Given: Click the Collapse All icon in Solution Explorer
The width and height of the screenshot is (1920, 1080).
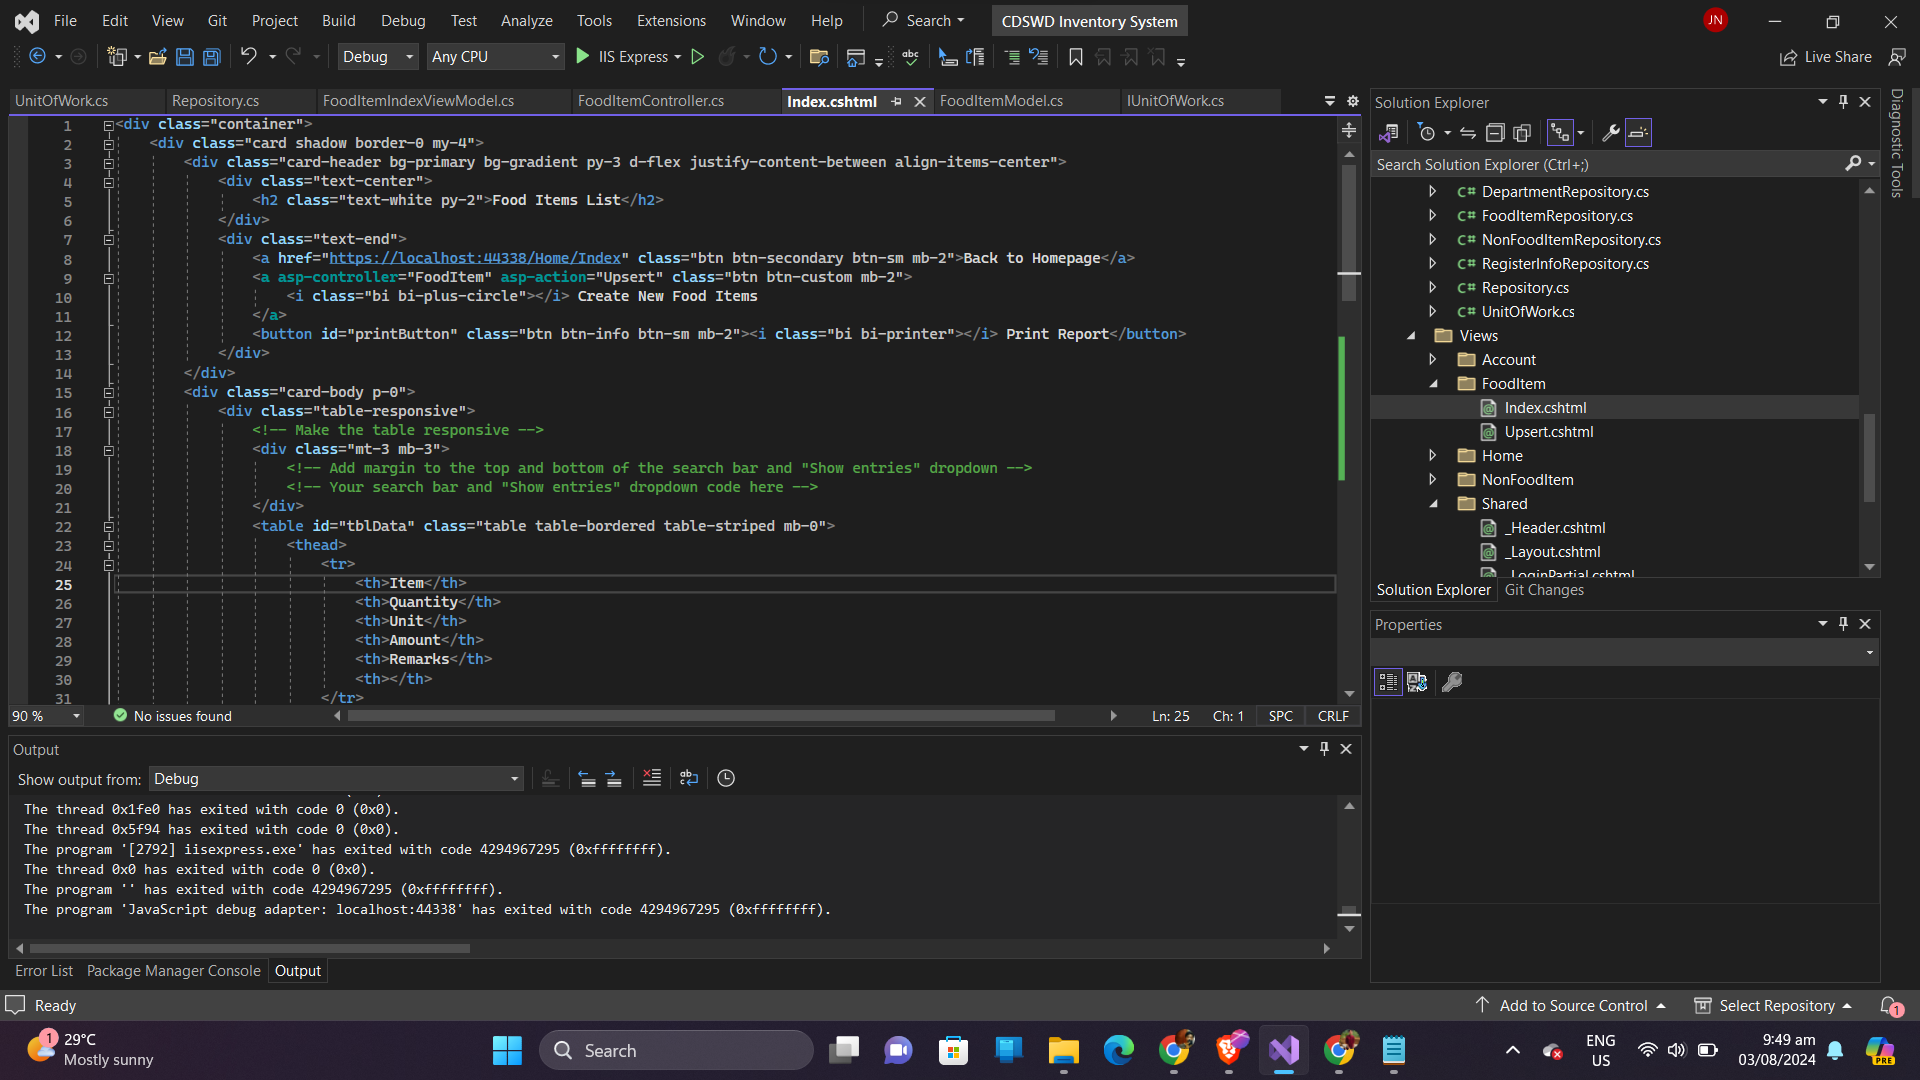Looking at the screenshot, I should click(1495, 133).
